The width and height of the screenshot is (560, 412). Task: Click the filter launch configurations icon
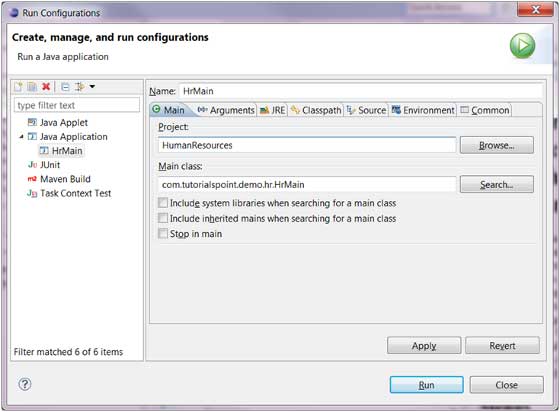click(80, 87)
